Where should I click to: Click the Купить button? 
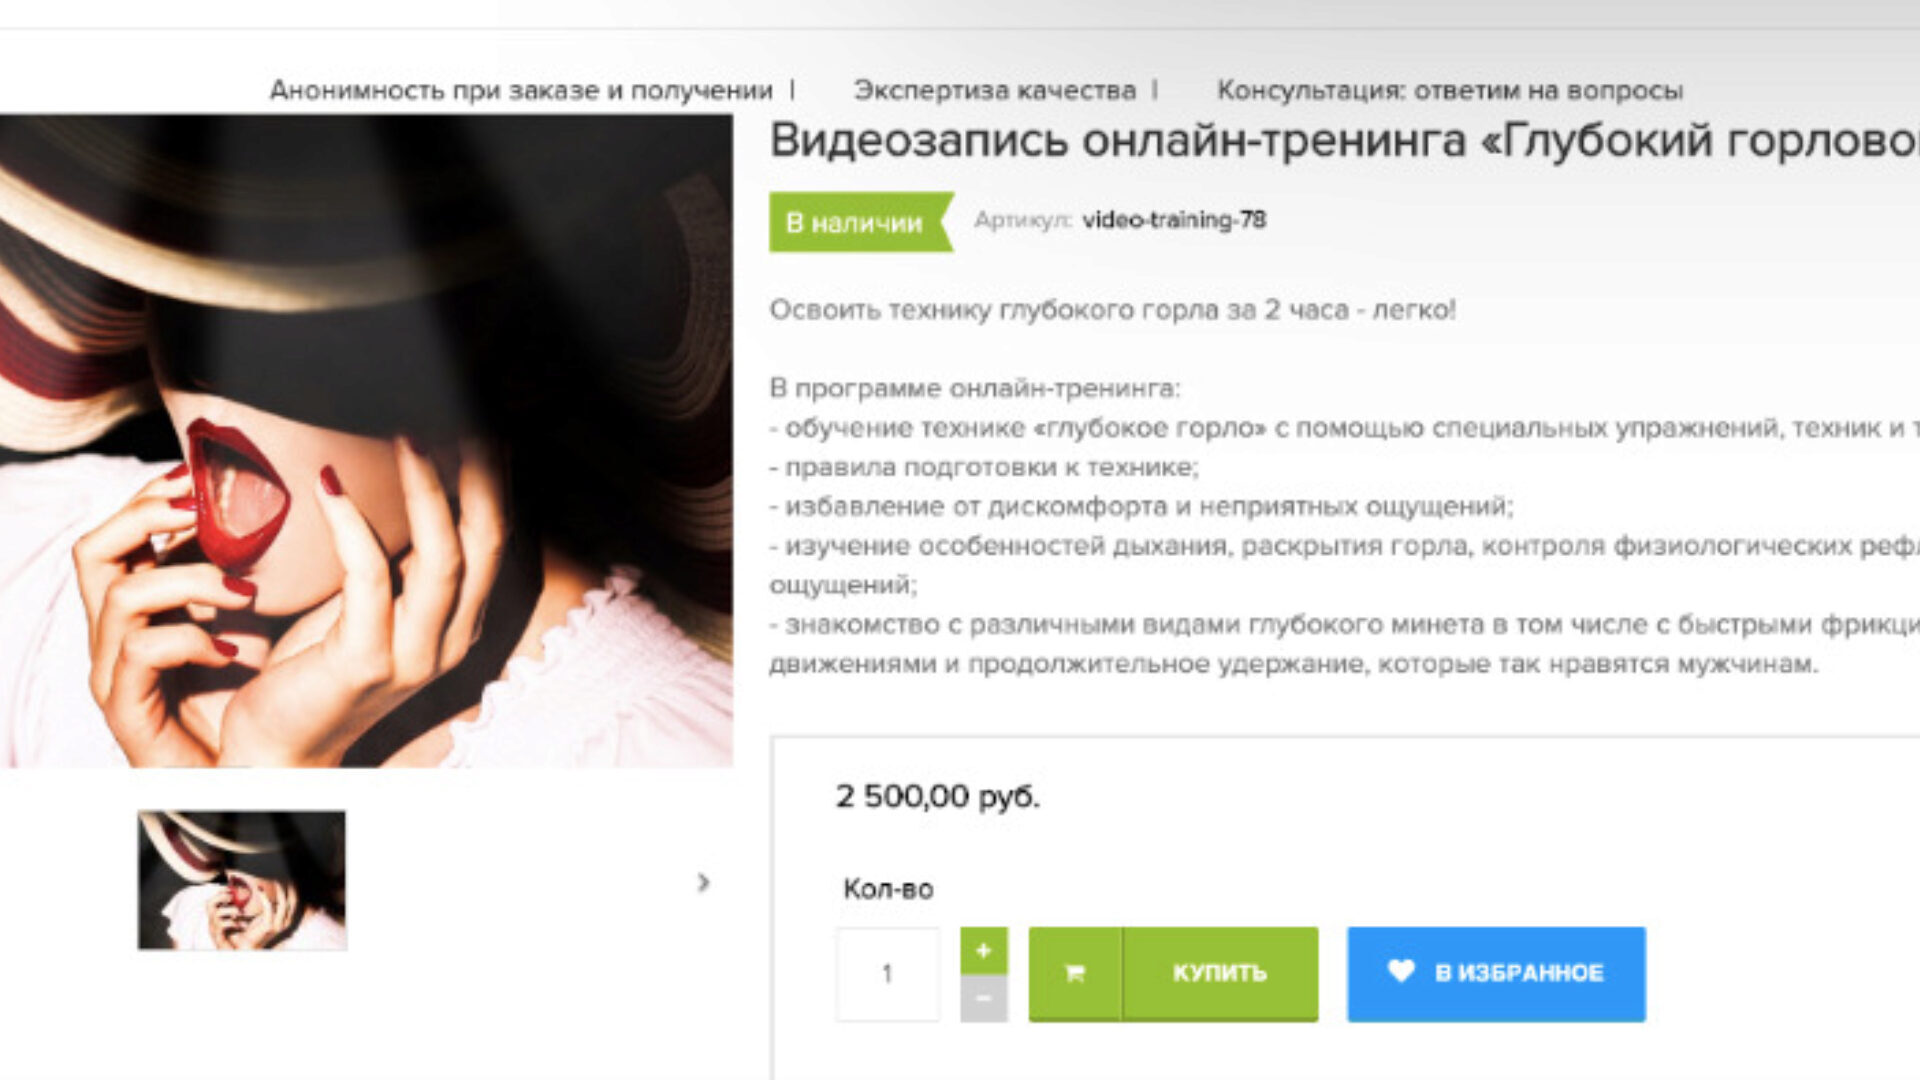tap(1173, 973)
